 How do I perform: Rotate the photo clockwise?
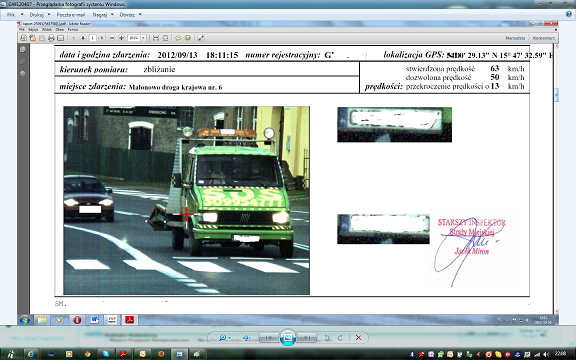click(x=340, y=338)
